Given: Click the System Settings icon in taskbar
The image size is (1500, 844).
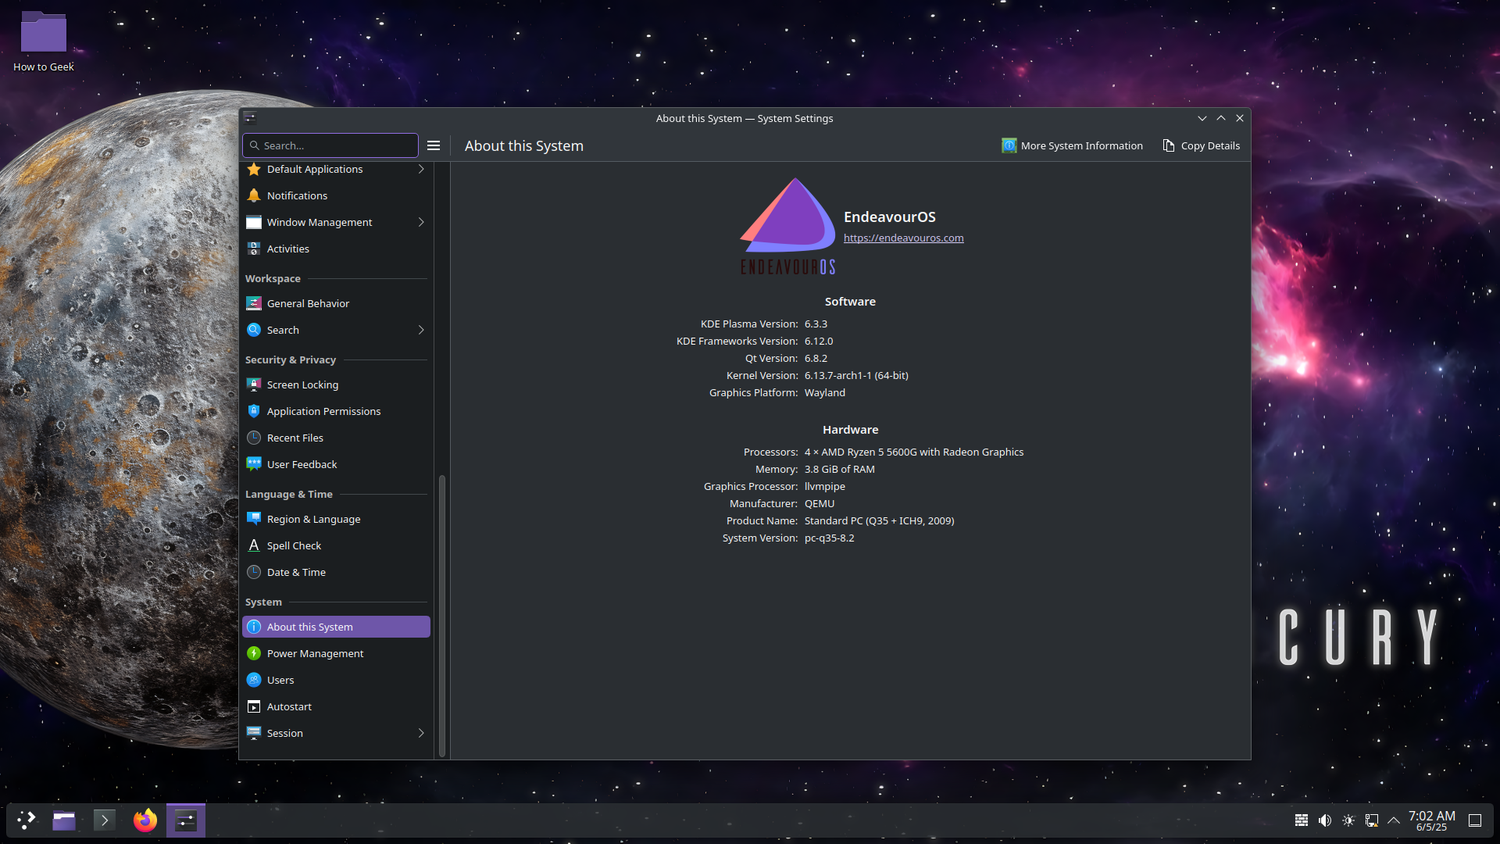Looking at the screenshot, I should 186,820.
